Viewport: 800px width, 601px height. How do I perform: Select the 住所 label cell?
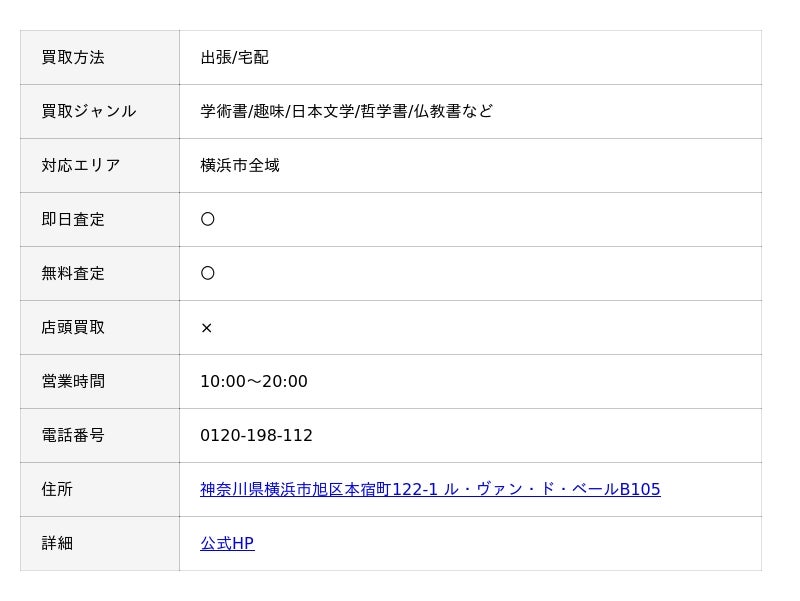[x=99, y=489]
